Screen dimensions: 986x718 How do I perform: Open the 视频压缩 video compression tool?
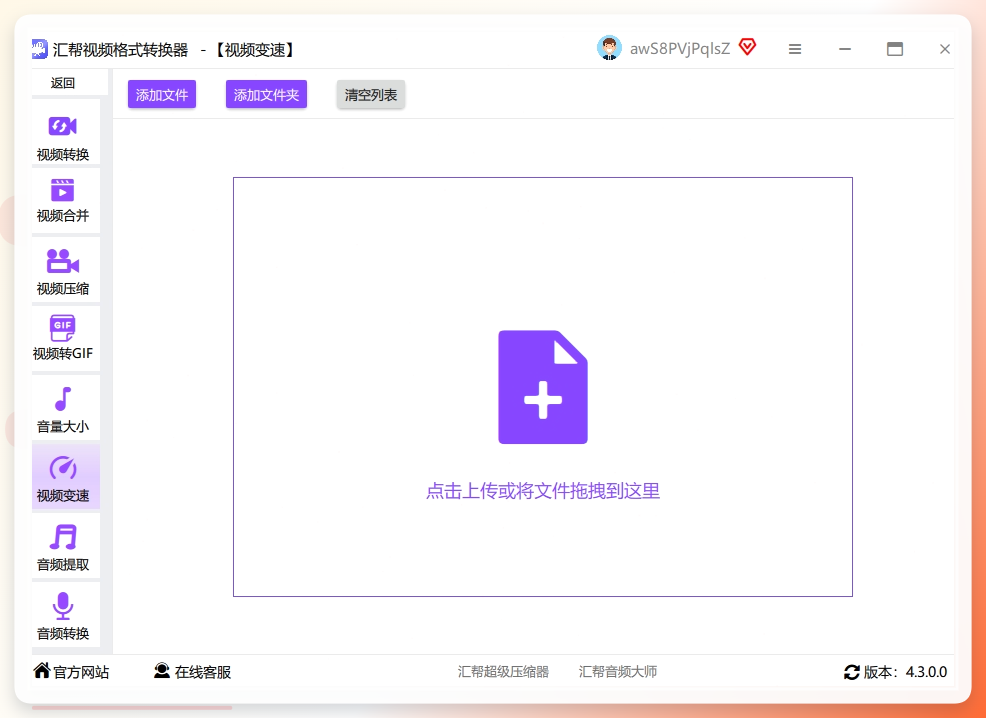pos(65,270)
